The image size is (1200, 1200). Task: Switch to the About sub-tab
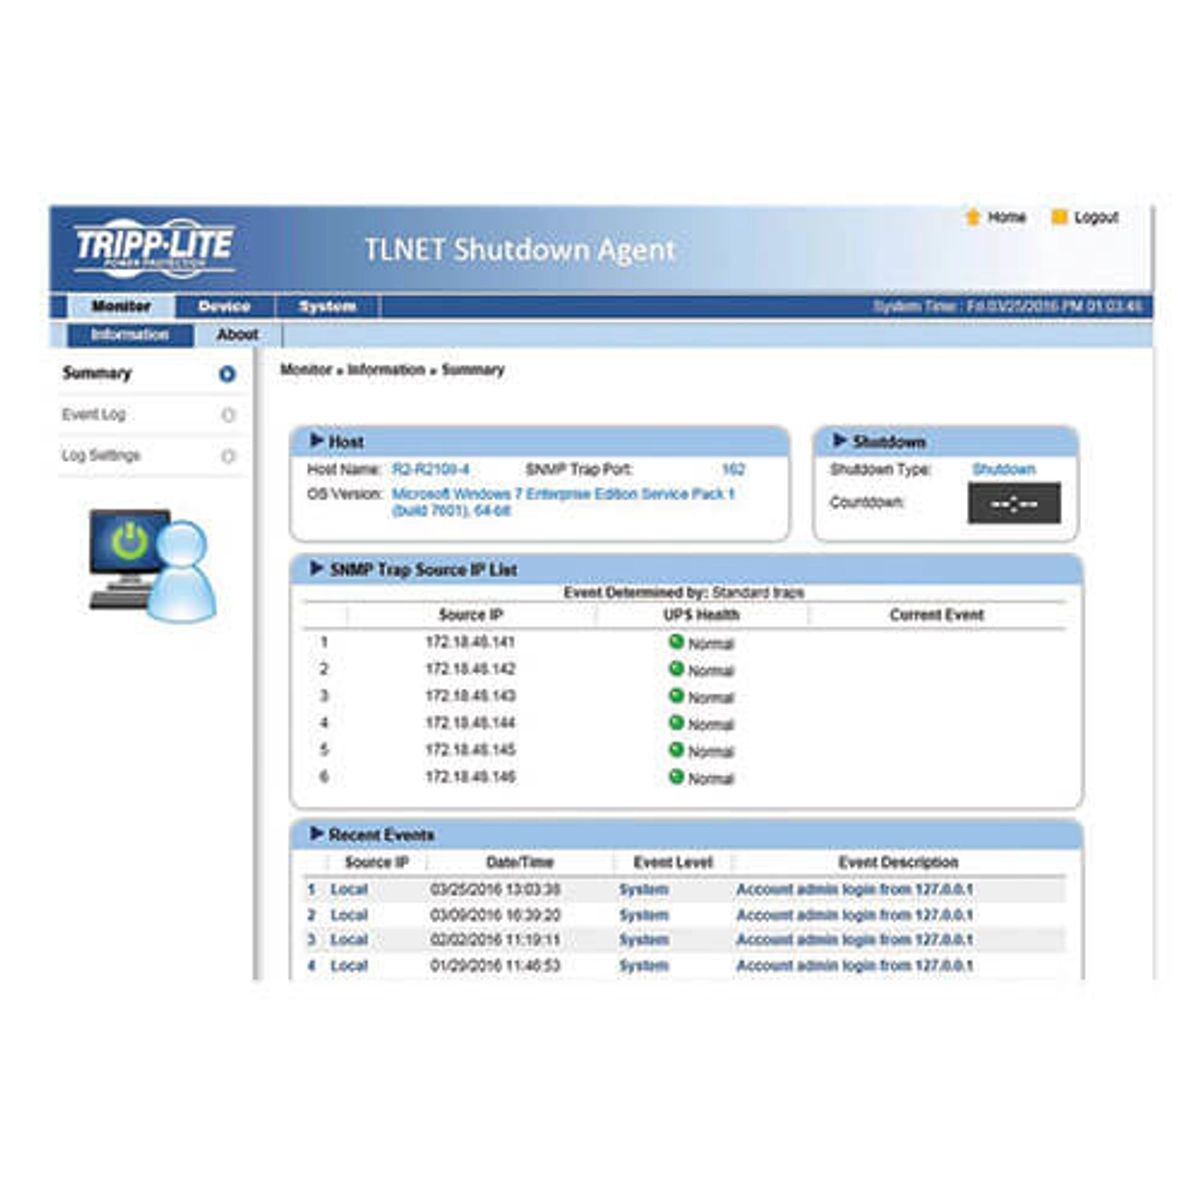pyautogui.click(x=237, y=334)
